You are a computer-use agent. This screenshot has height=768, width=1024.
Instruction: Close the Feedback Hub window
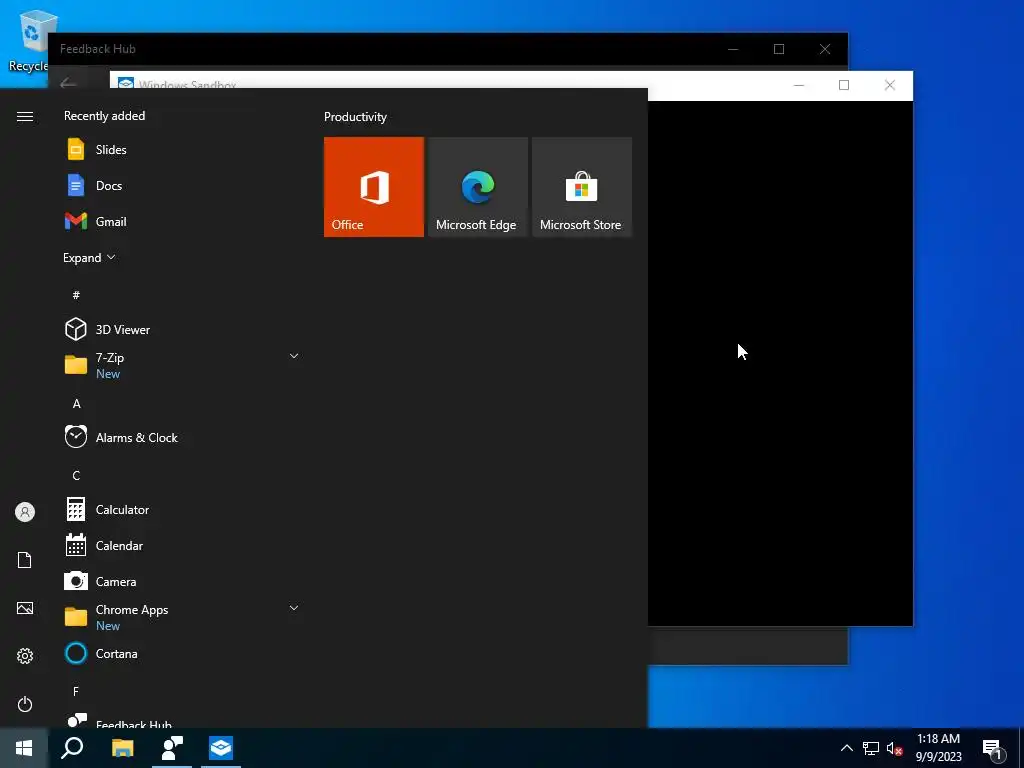(825, 49)
